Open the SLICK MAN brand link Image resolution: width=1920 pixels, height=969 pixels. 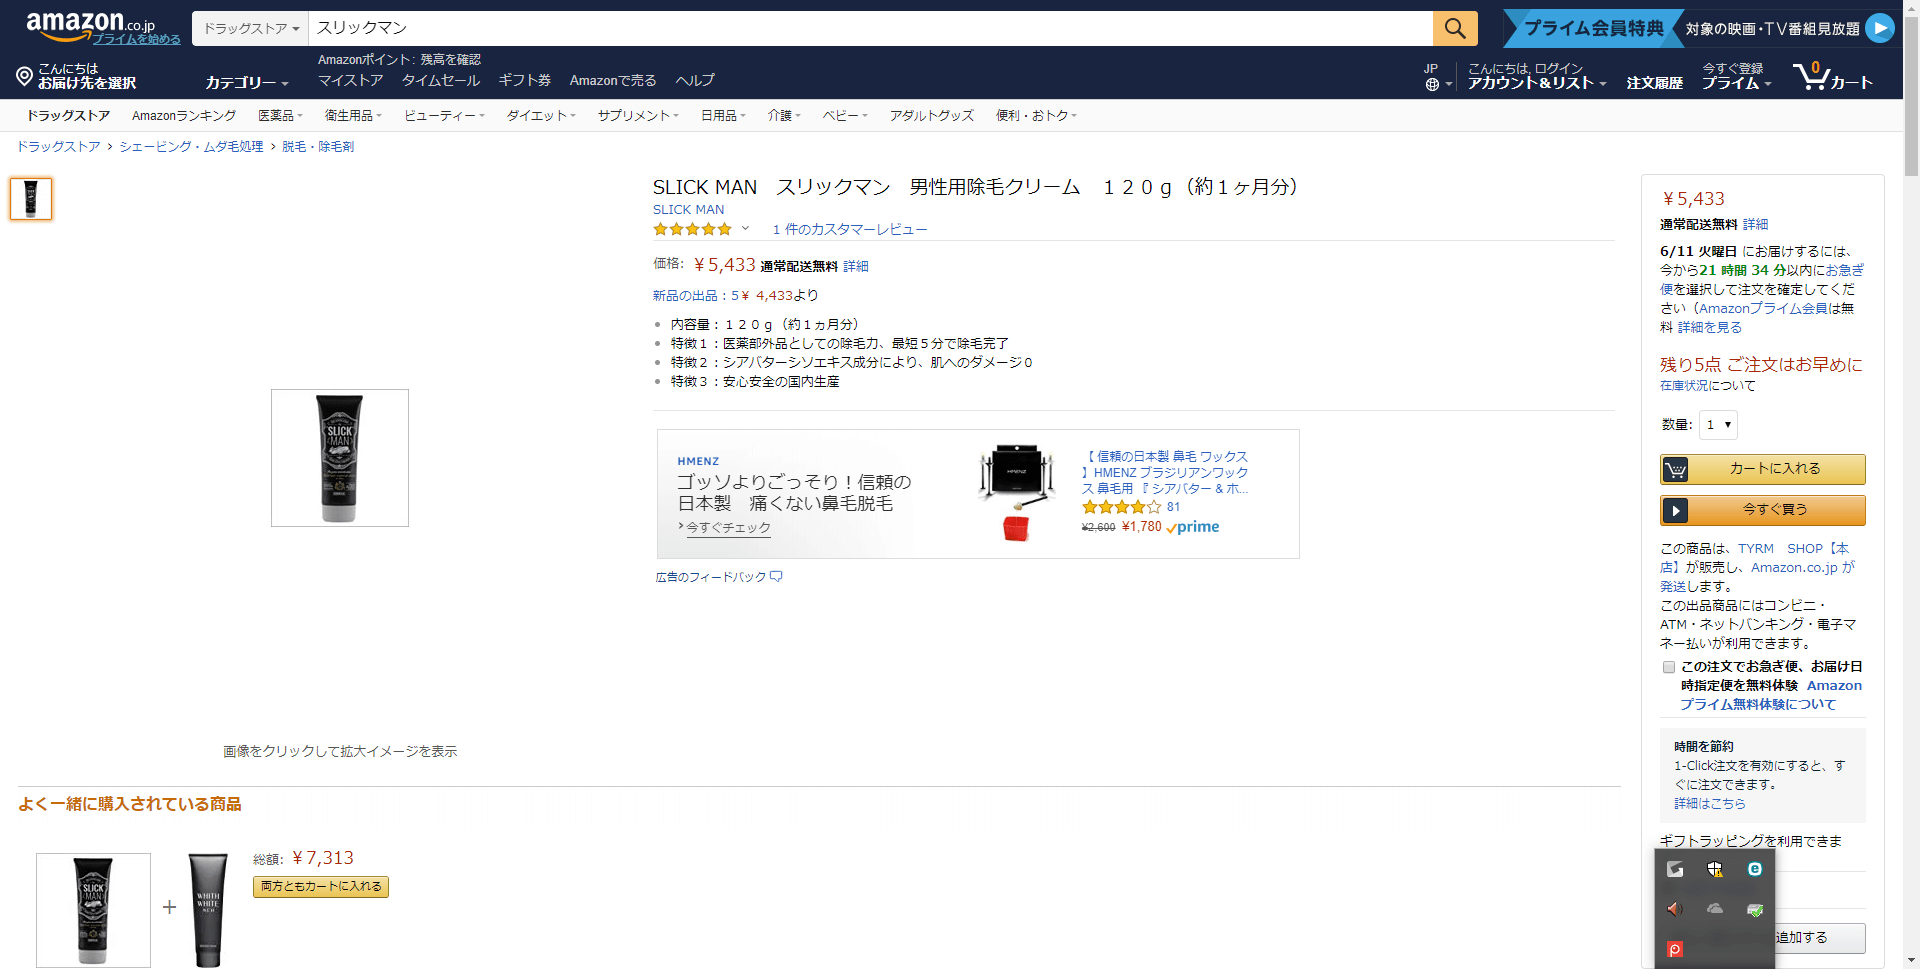tap(688, 209)
